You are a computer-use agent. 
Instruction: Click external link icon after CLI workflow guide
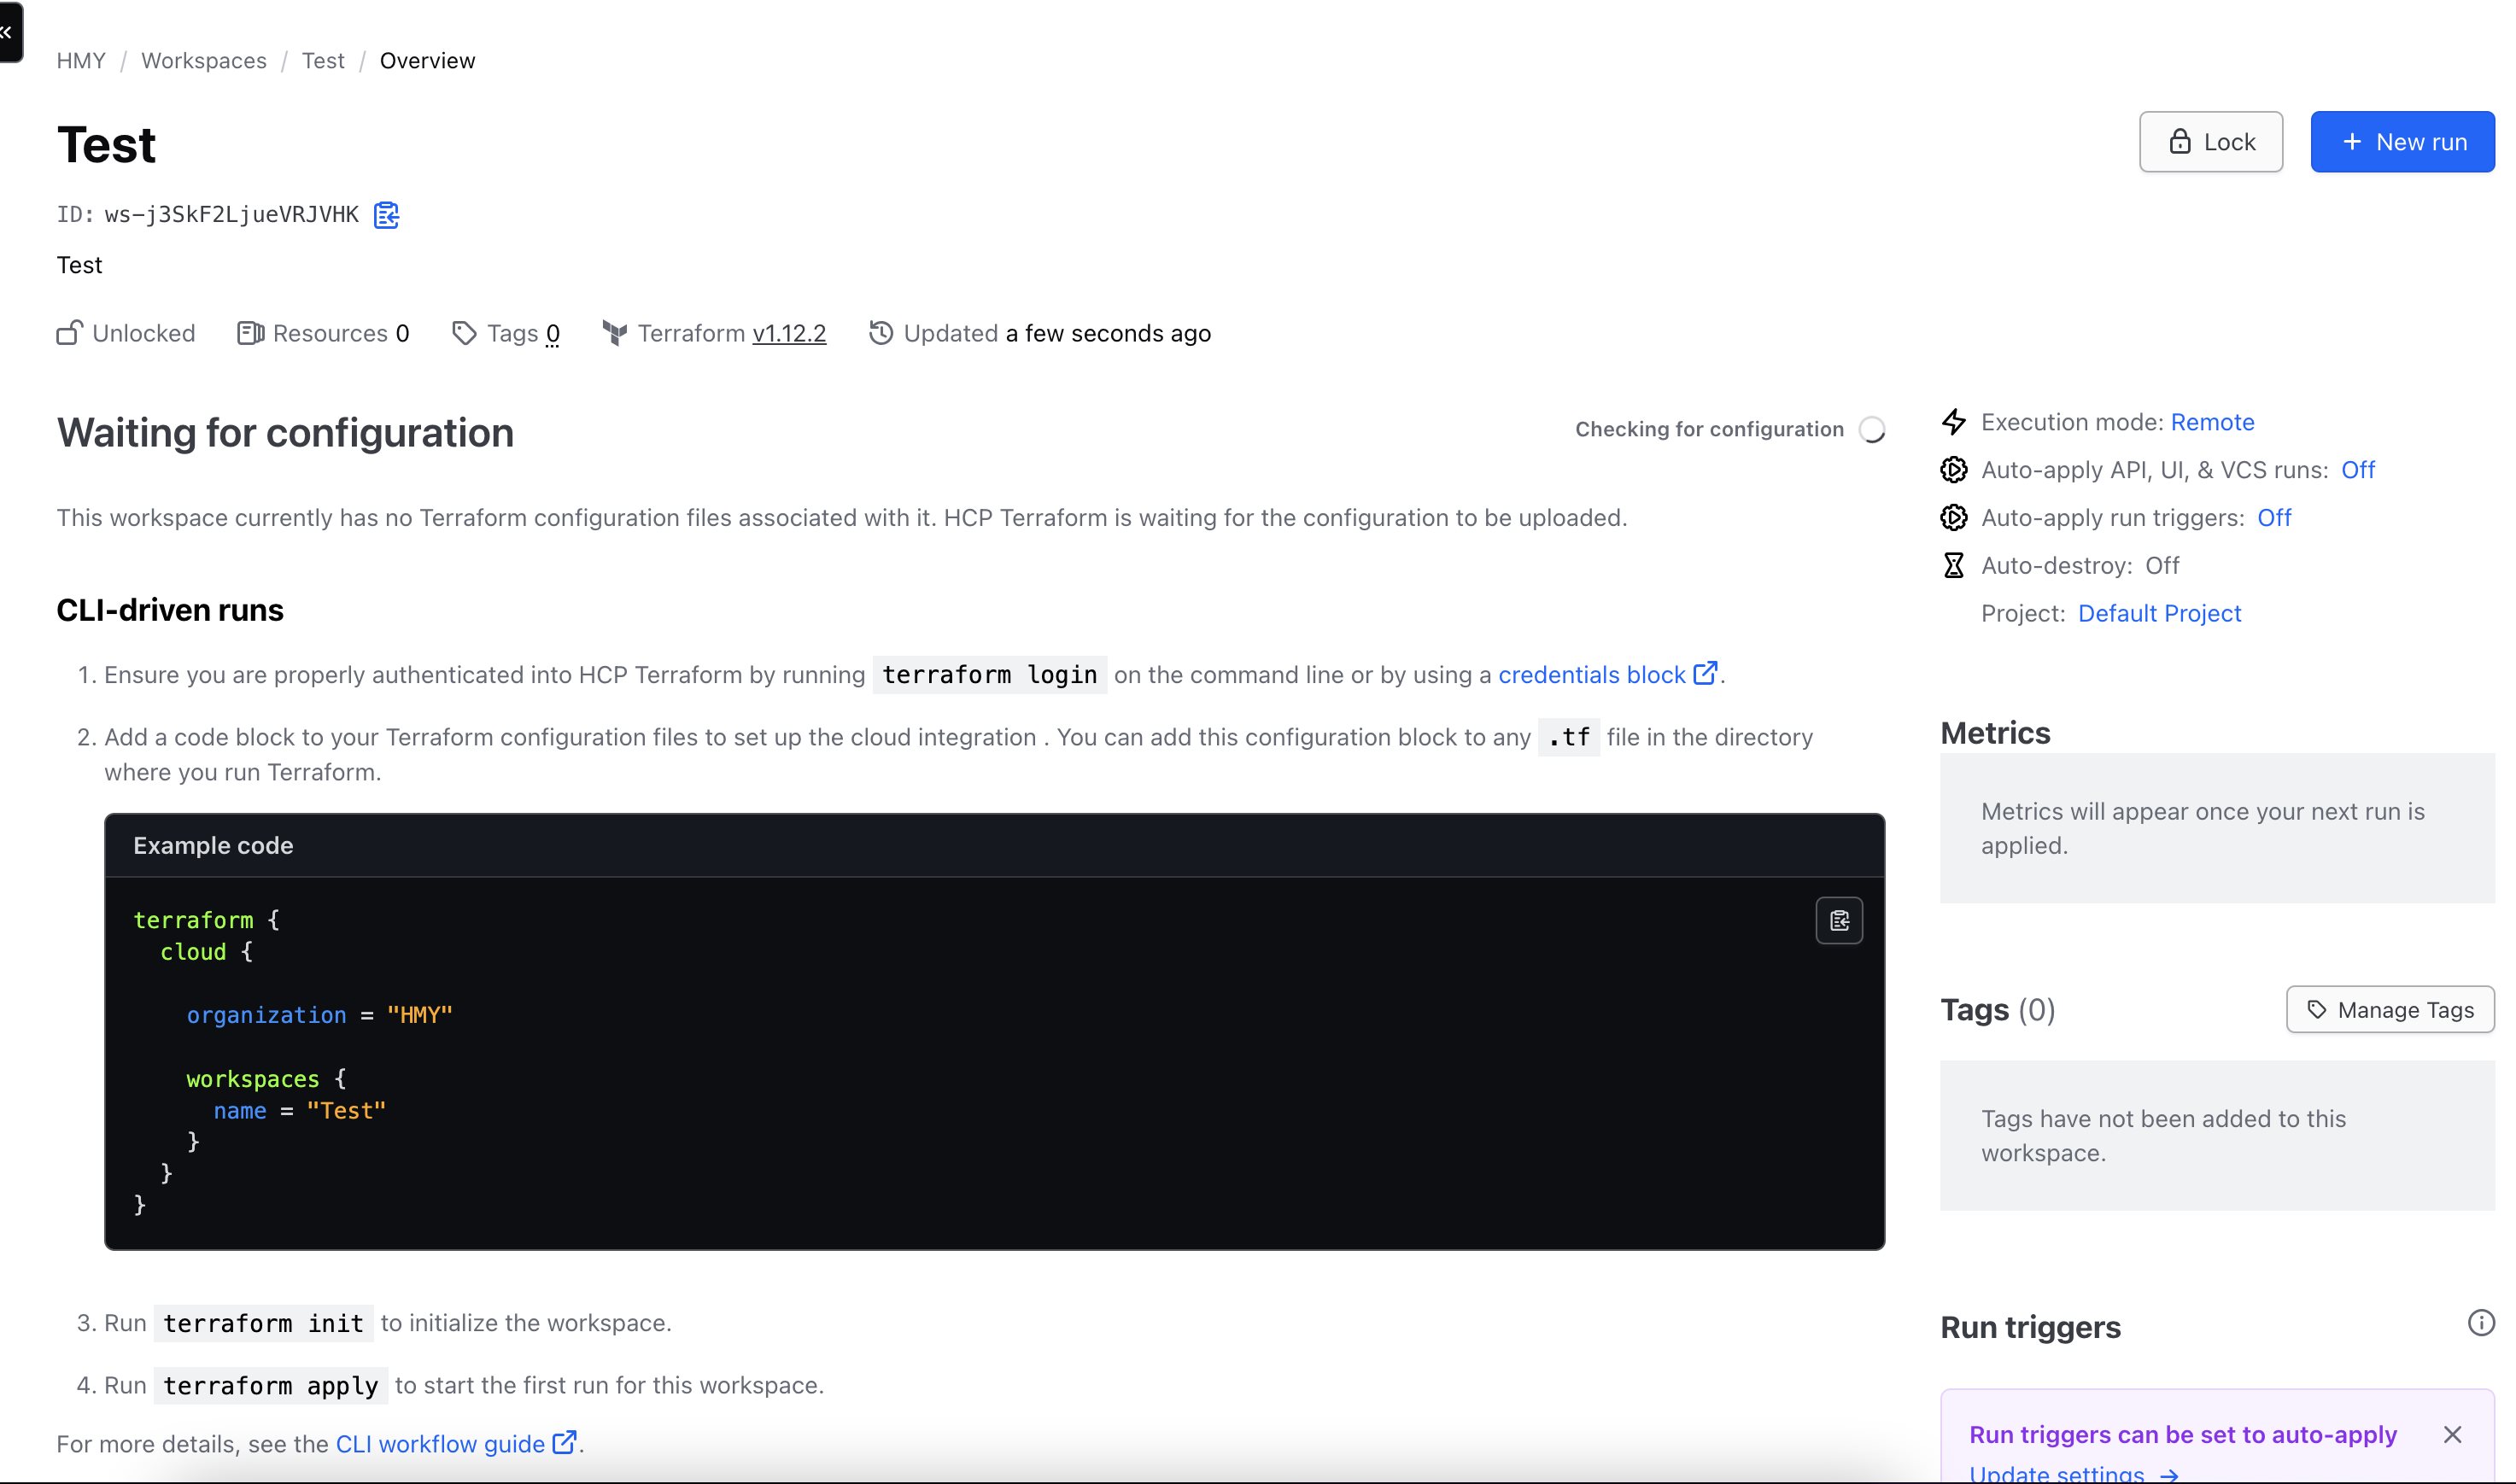click(564, 1442)
